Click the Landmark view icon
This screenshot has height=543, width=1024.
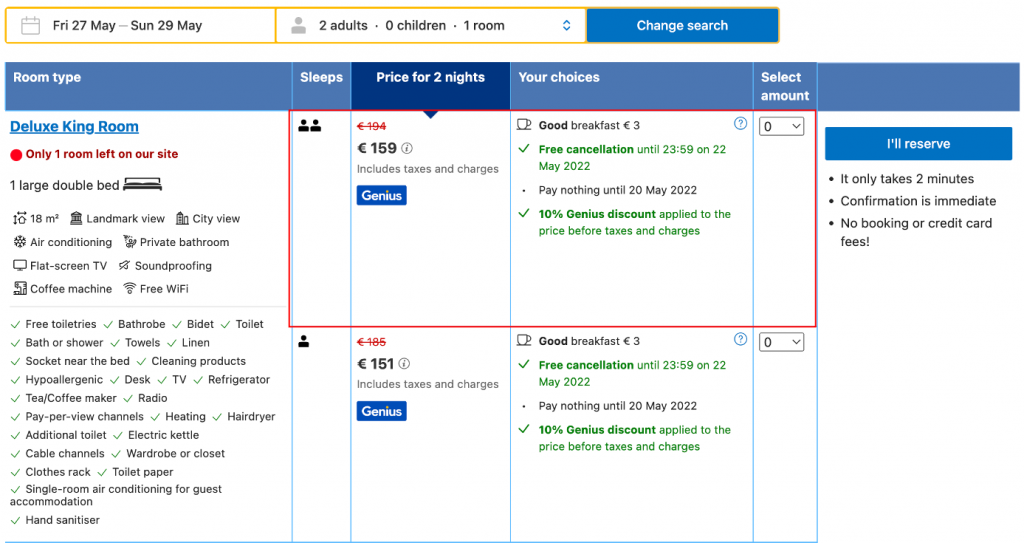click(76, 219)
